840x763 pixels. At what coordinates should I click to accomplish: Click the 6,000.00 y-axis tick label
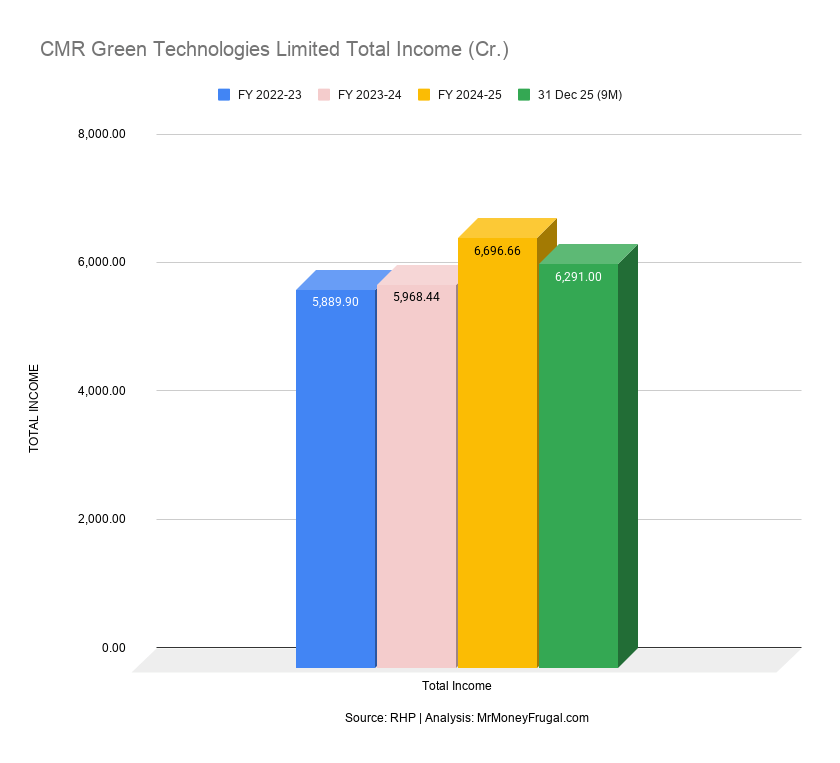(102, 262)
